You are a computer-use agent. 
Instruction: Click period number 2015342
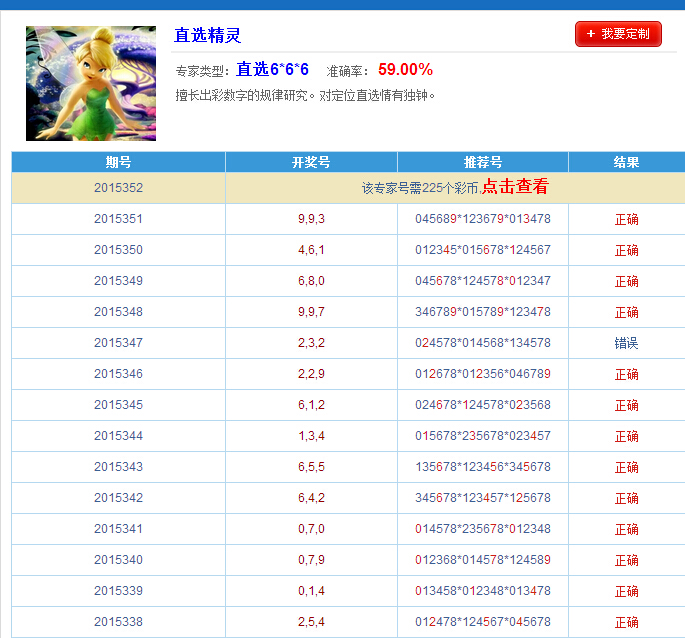(118, 498)
